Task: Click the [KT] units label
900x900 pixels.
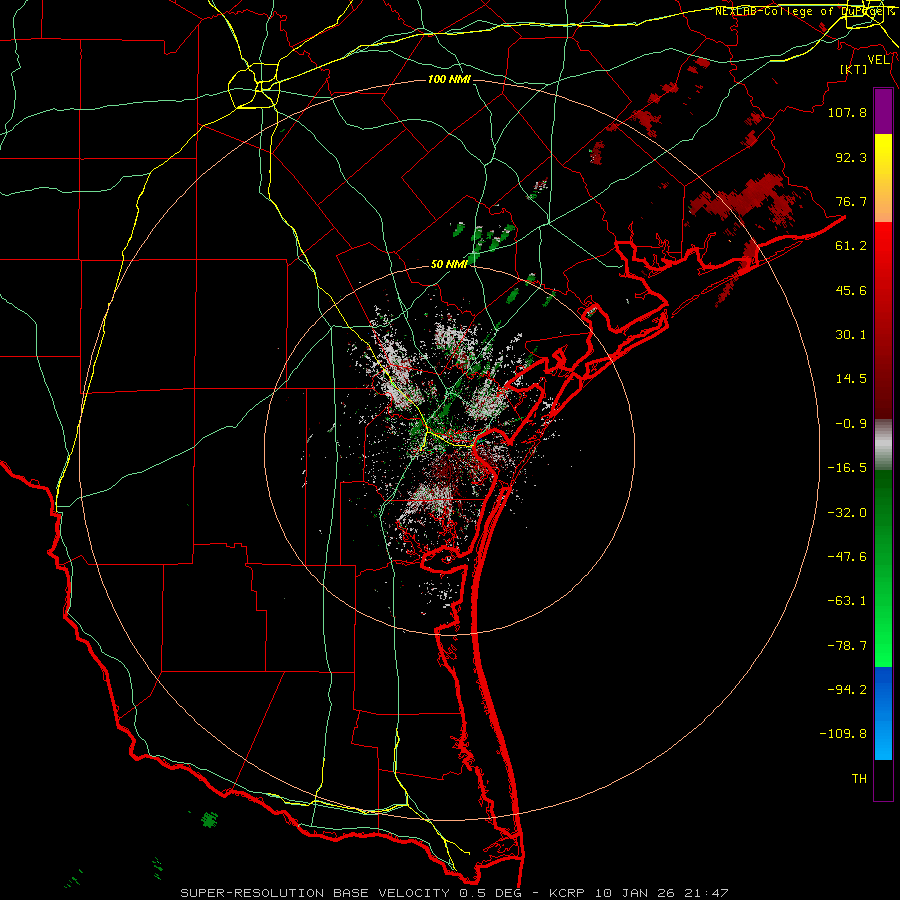Action: 854,69
